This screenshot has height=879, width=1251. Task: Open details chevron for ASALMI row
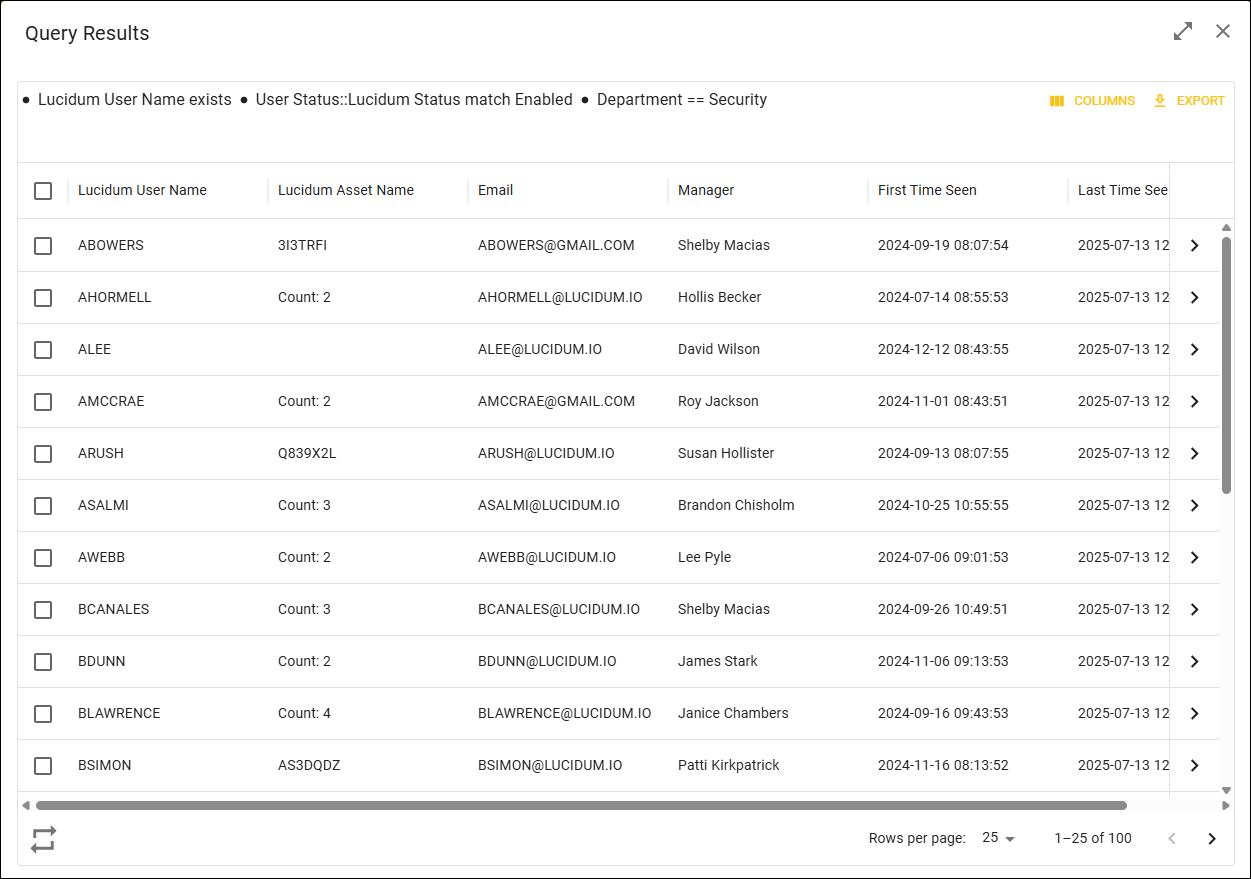click(x=1194, y=506)
